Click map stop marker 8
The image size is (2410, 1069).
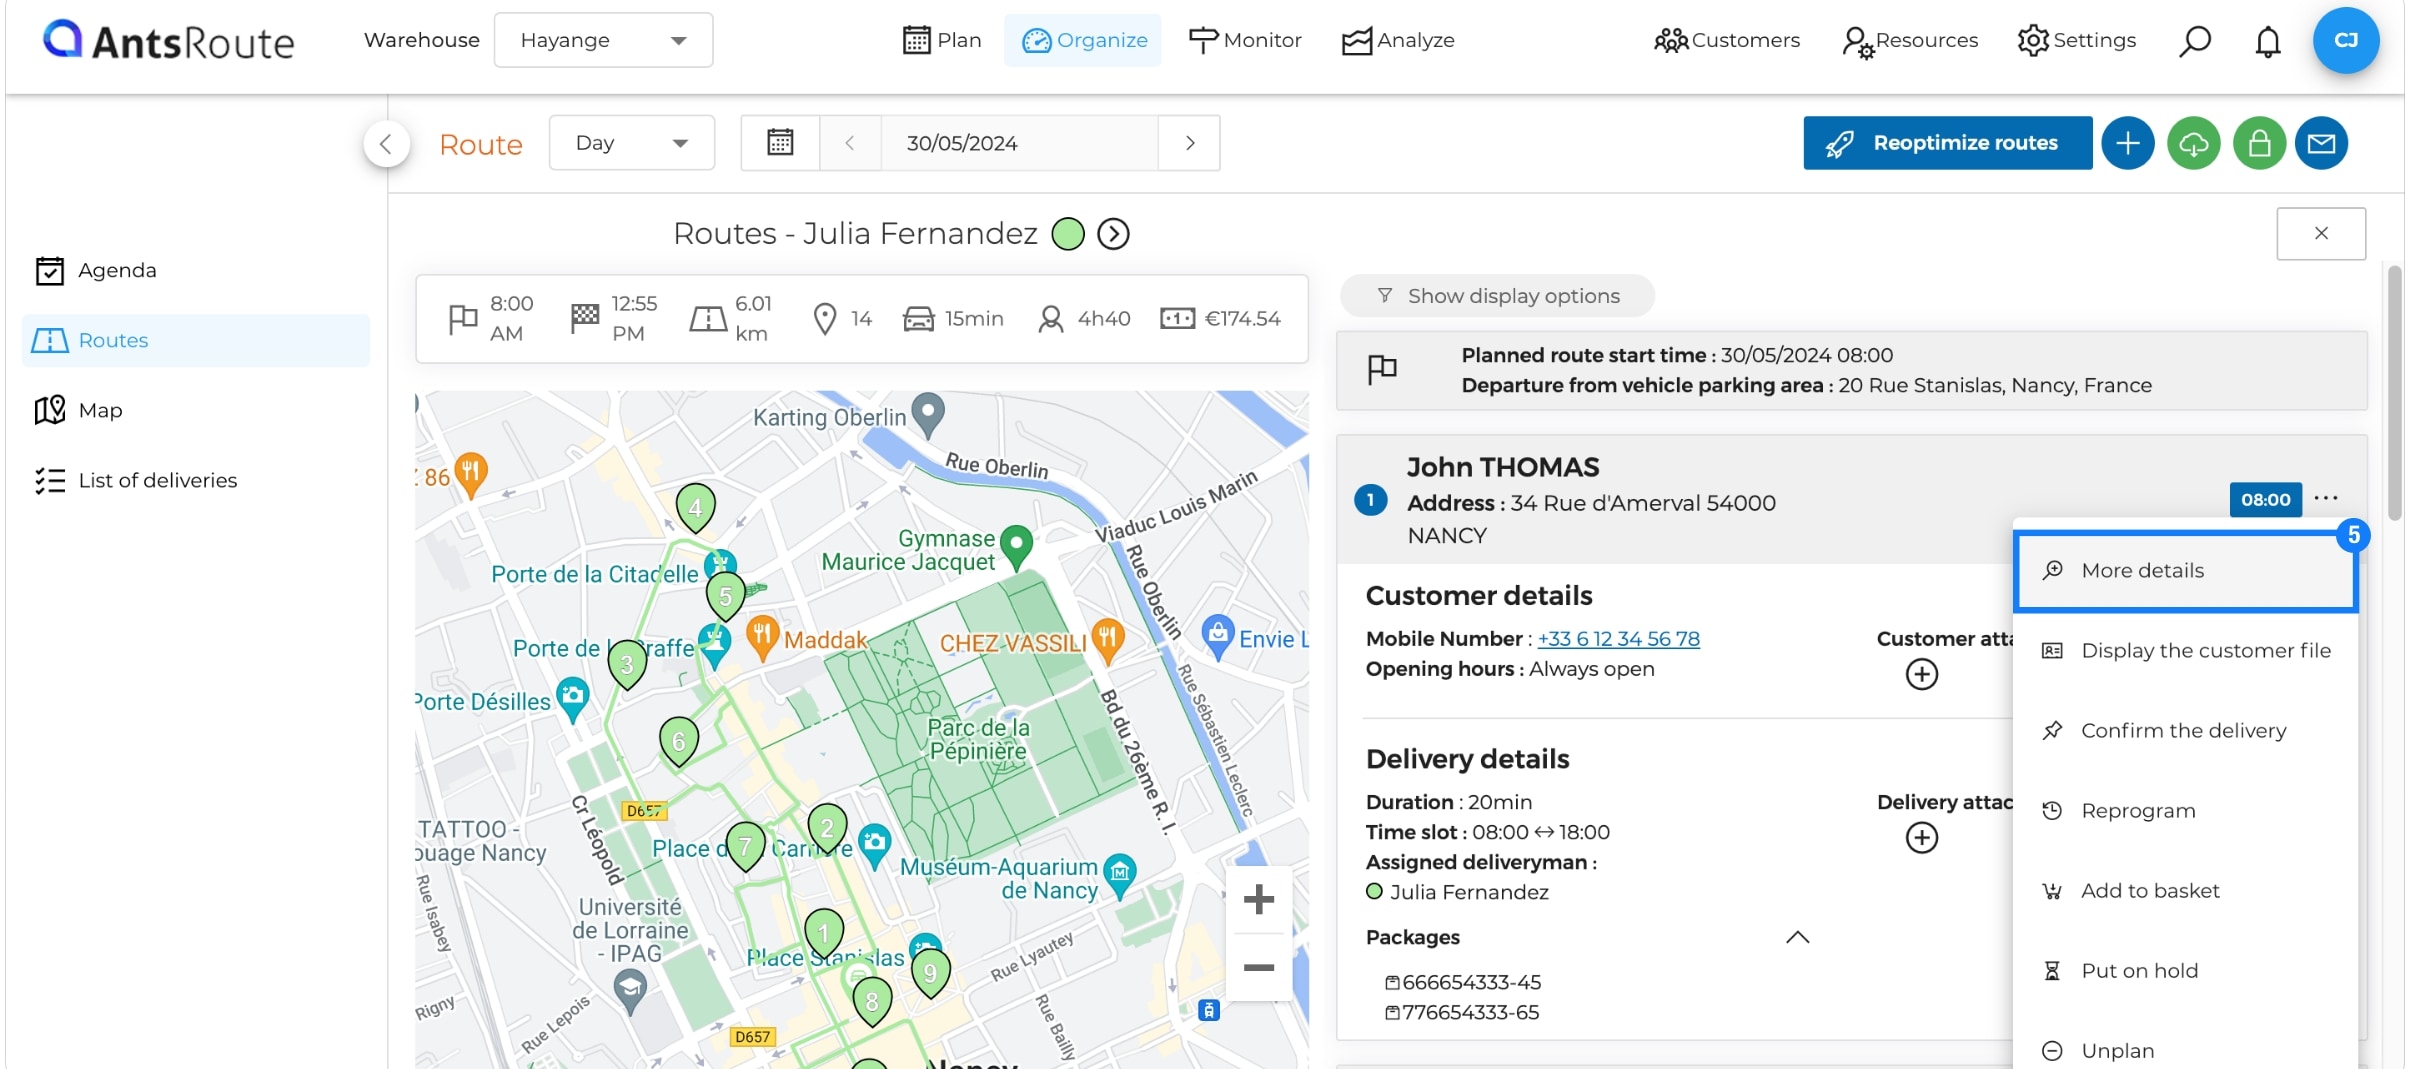(x=872, y=1000)
